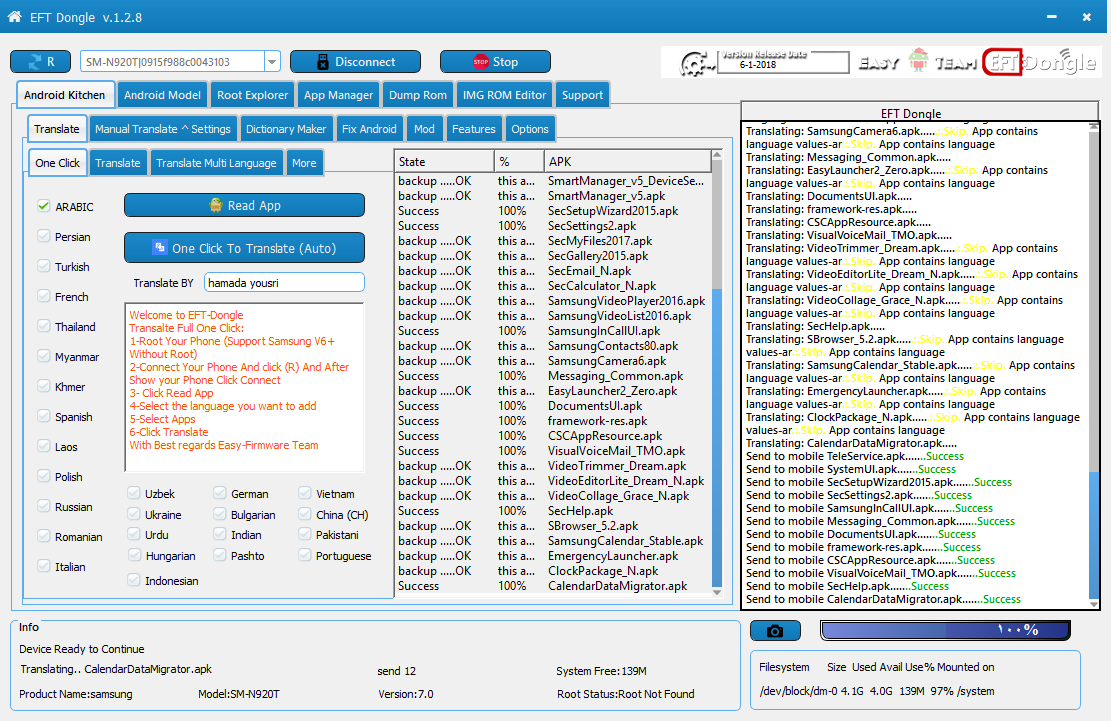Viewport: 1111px width, 721px height.
Task: Click the log panel scroll down arrow
Action: click(x=1094, y=603)
